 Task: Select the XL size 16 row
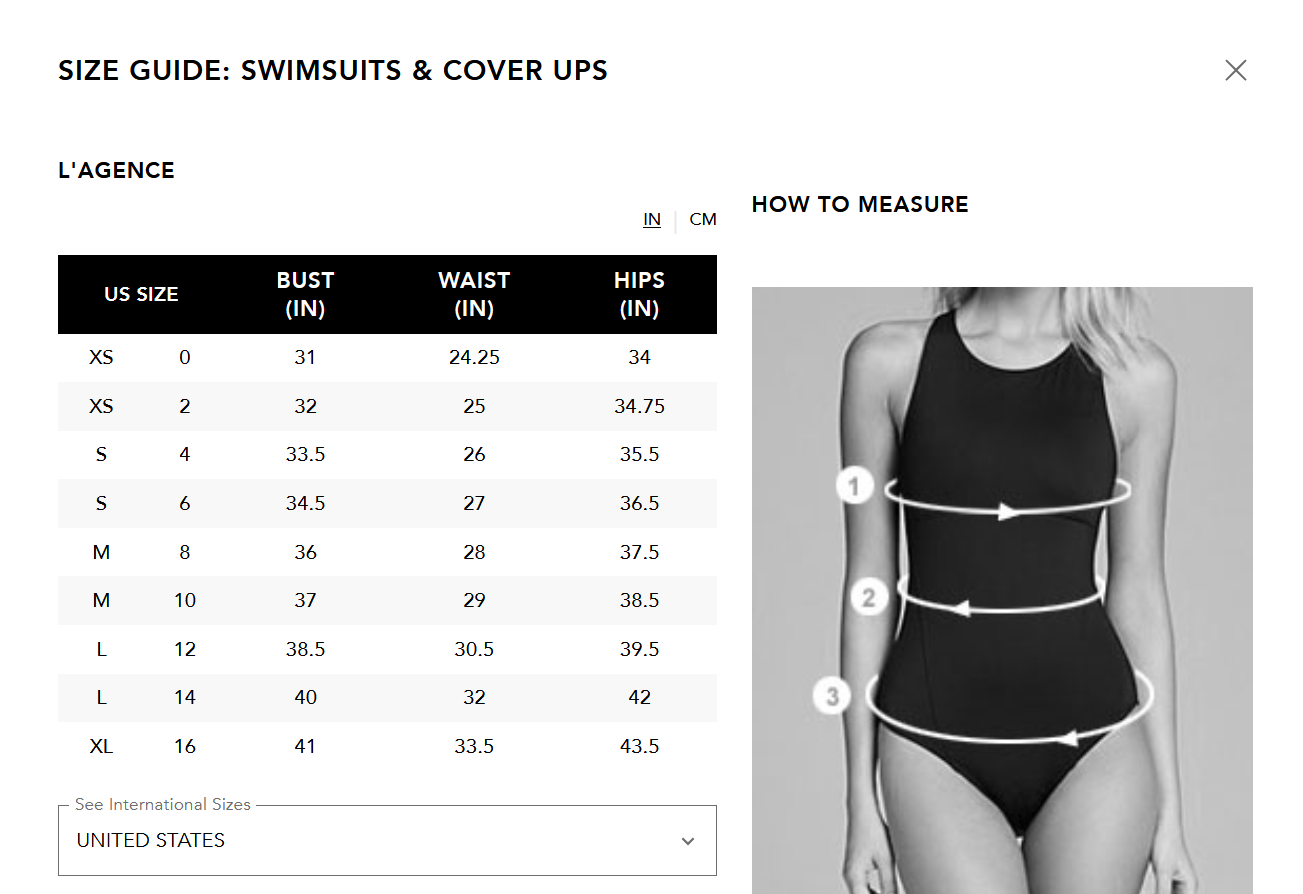click(387, 746)
